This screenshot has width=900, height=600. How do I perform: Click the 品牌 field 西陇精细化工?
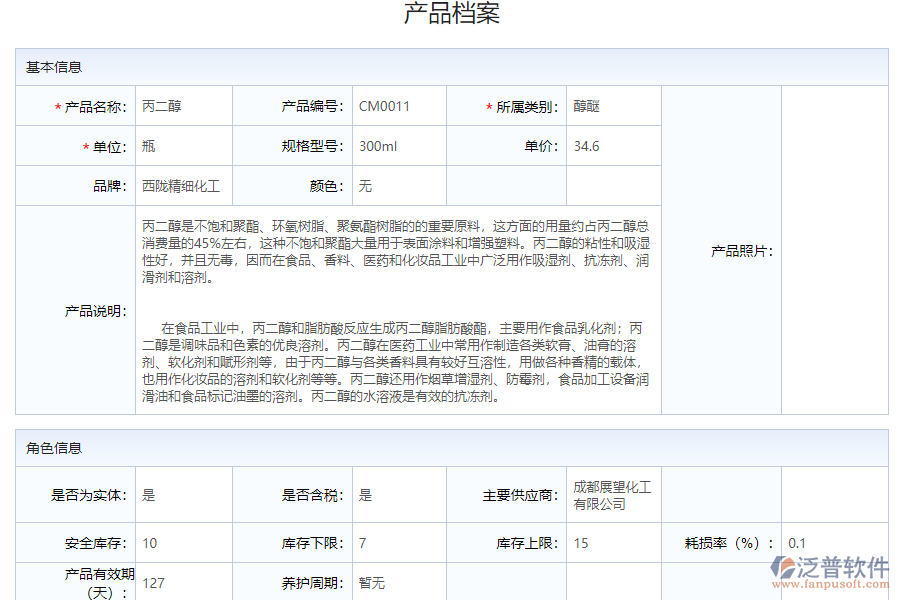[182, 185]
